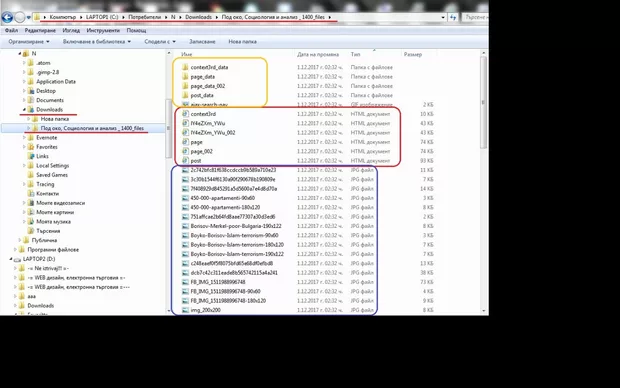
Task: Open the Файл menu
Action: pos(11,30)
